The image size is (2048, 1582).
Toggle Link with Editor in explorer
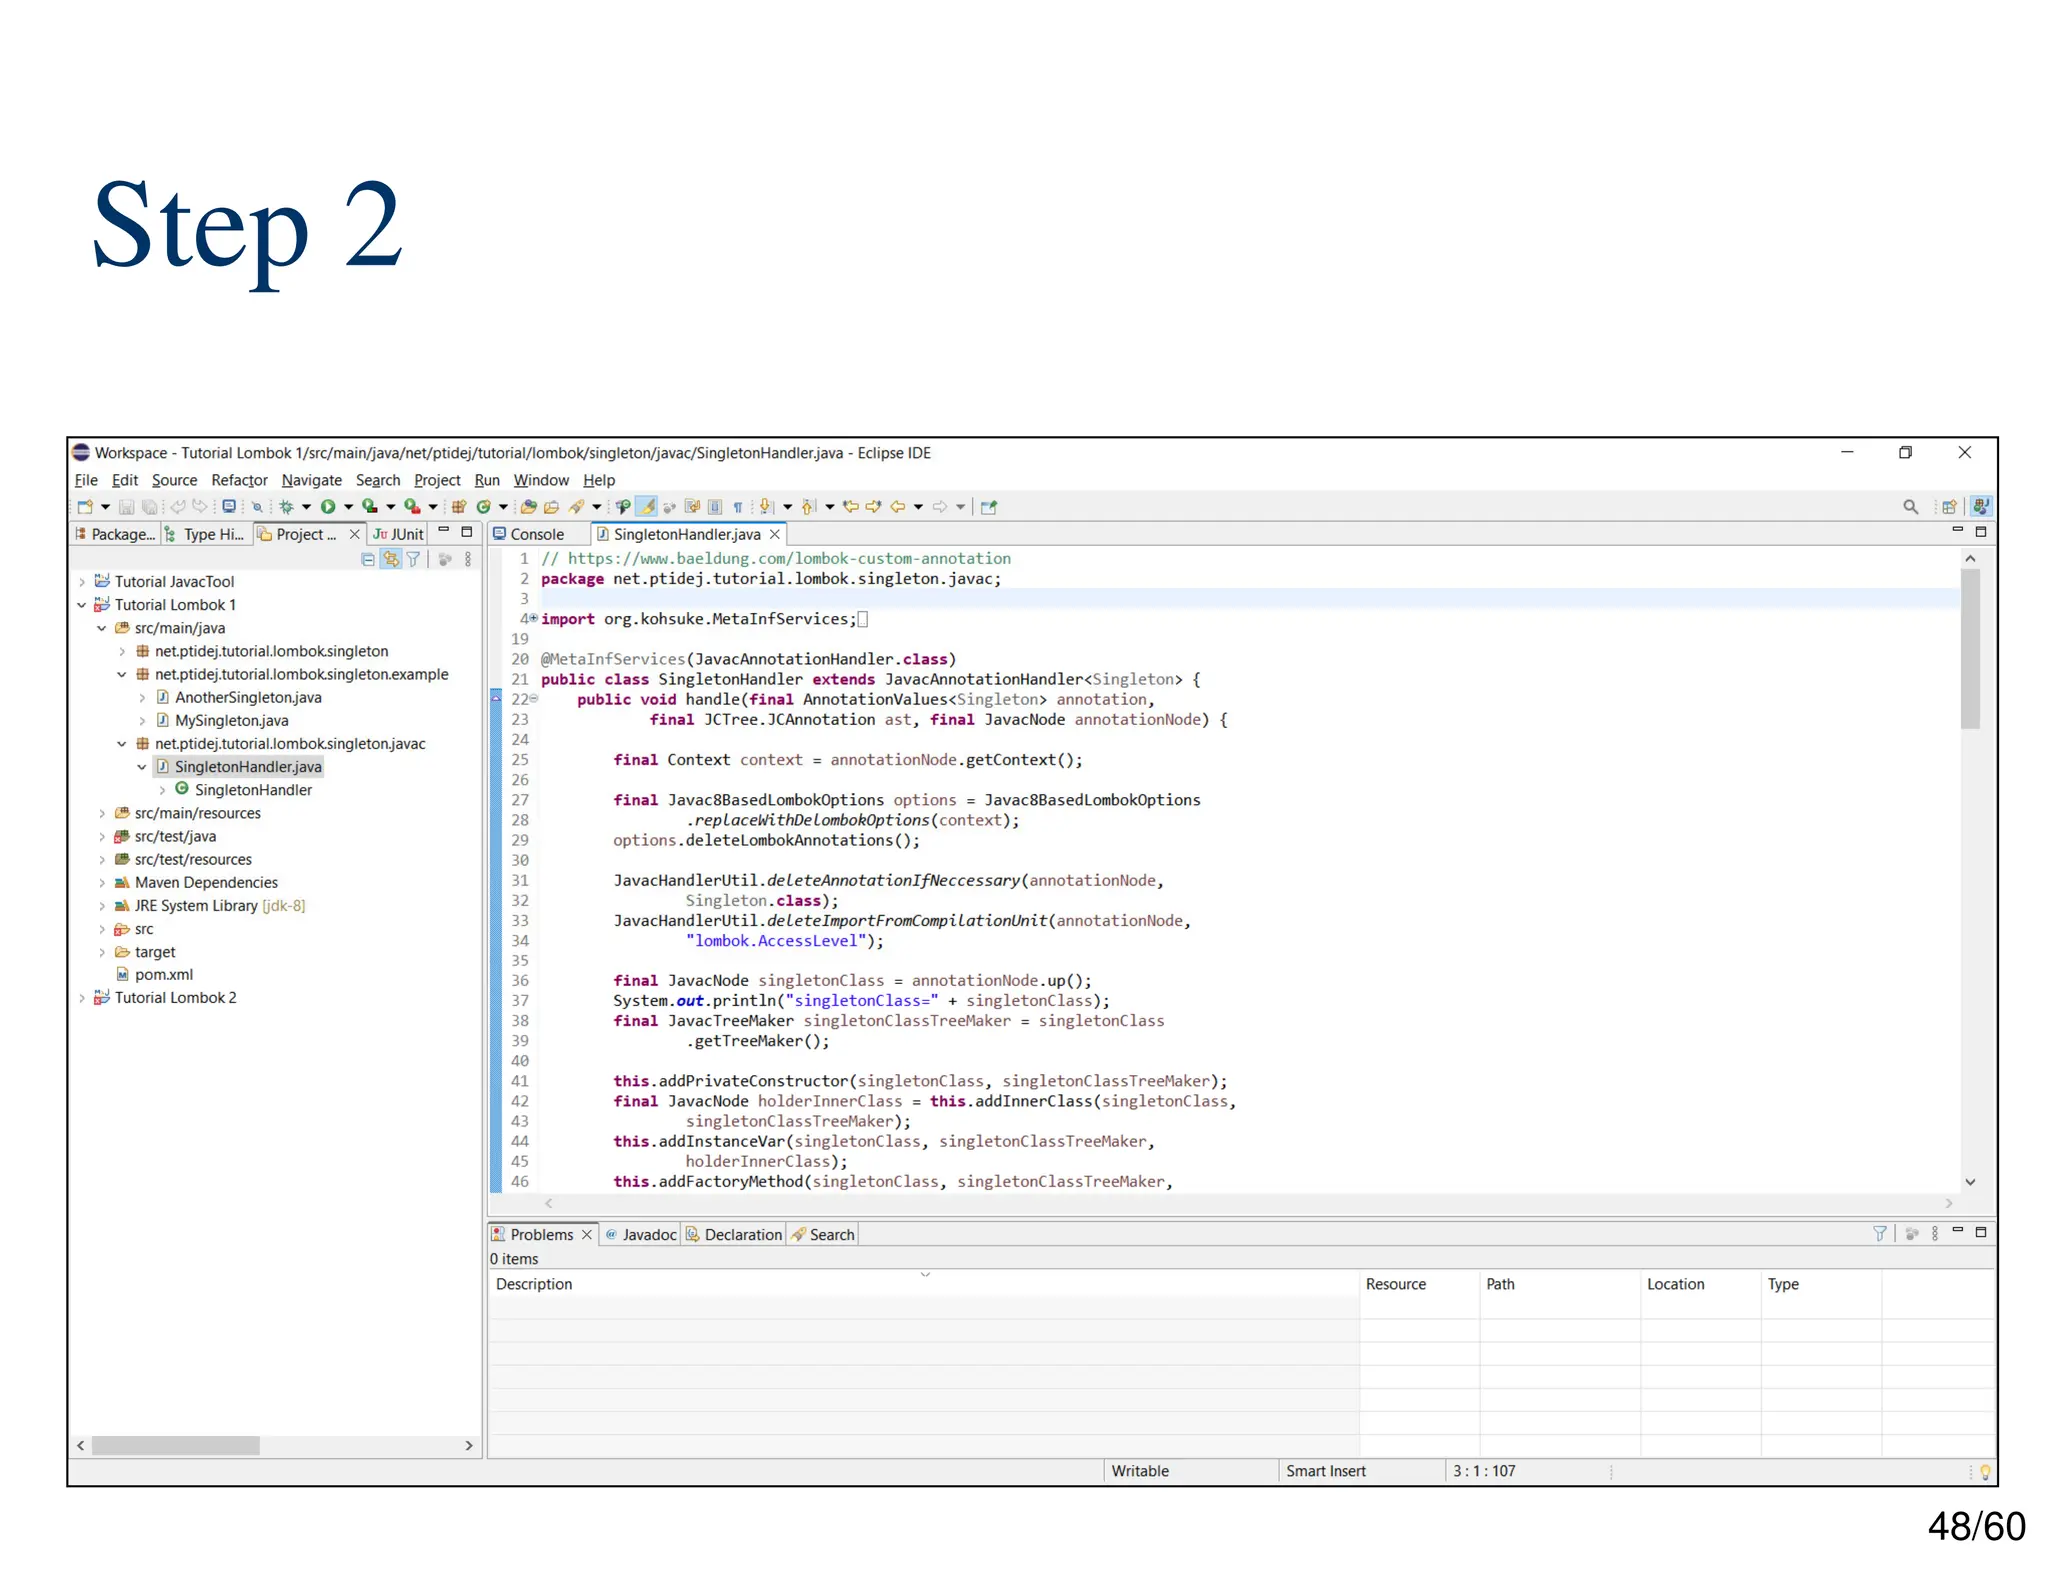[x=391, y=560]
